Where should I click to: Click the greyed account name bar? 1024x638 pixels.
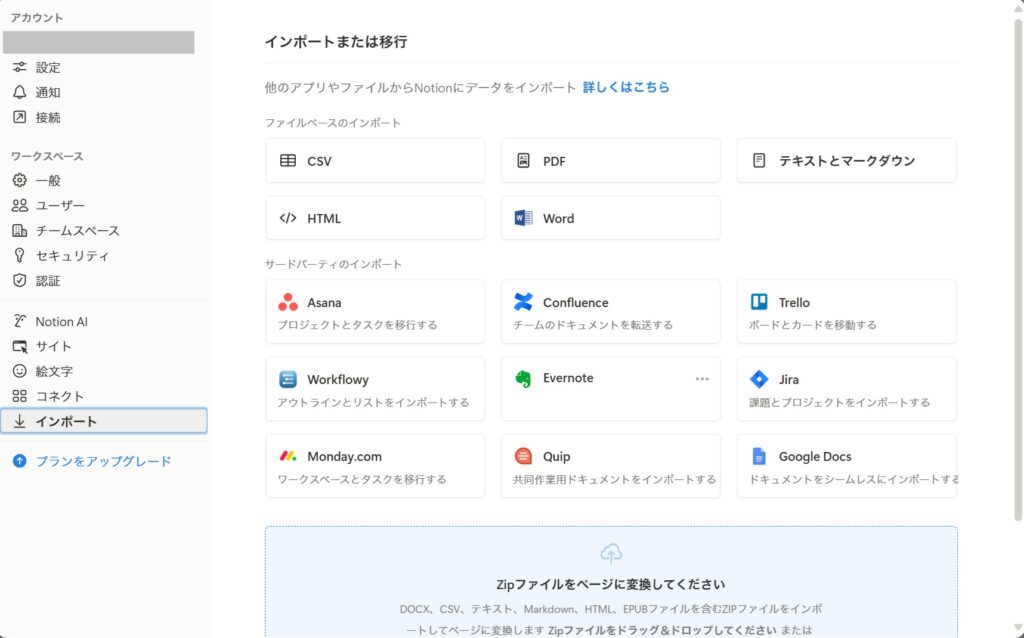click(99, 42)
